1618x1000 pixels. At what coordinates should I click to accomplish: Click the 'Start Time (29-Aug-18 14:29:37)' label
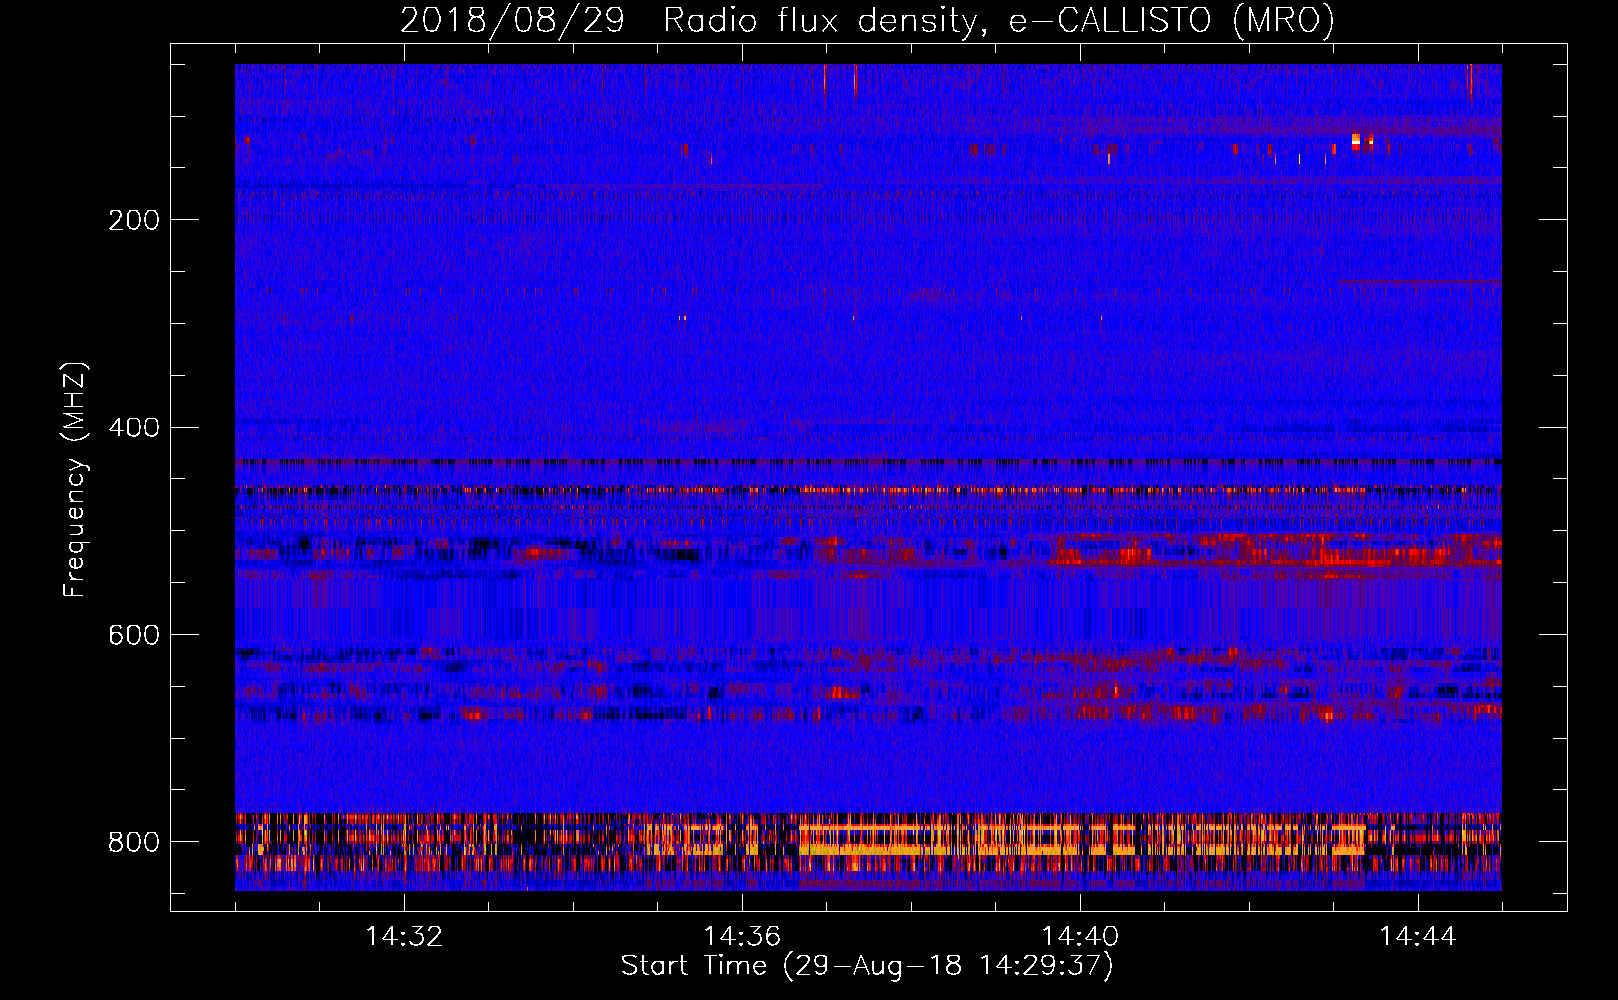coord(867,966)
